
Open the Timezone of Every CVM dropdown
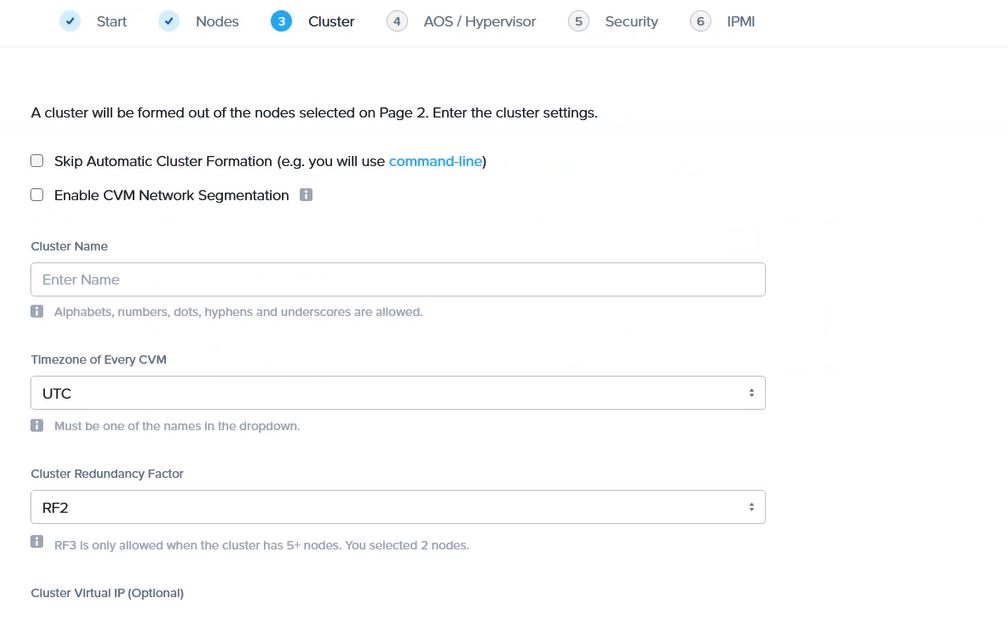pyautogui.click(x=397, y=393)
